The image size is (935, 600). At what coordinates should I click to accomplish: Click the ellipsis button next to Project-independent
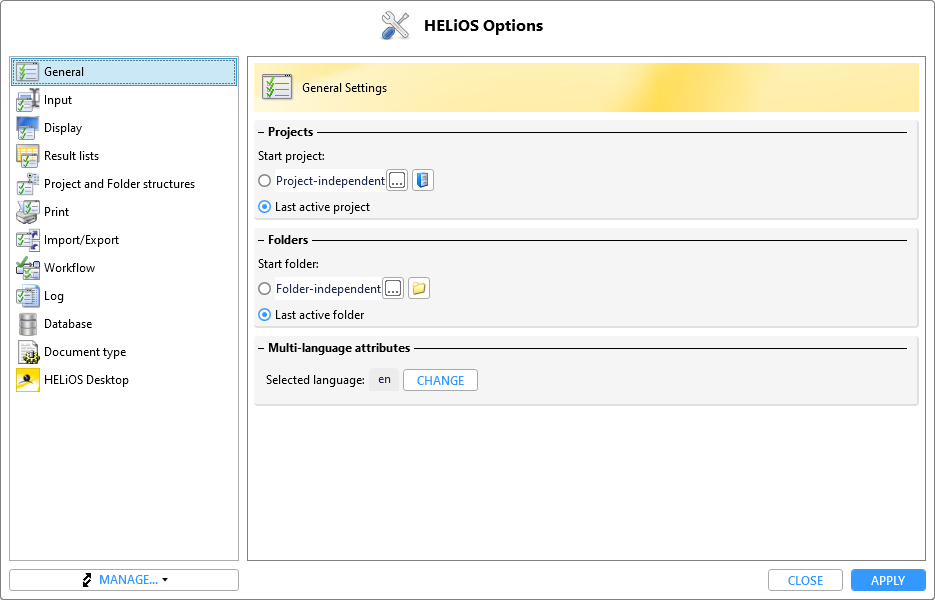pyautogui.click(x=397, y=181)
